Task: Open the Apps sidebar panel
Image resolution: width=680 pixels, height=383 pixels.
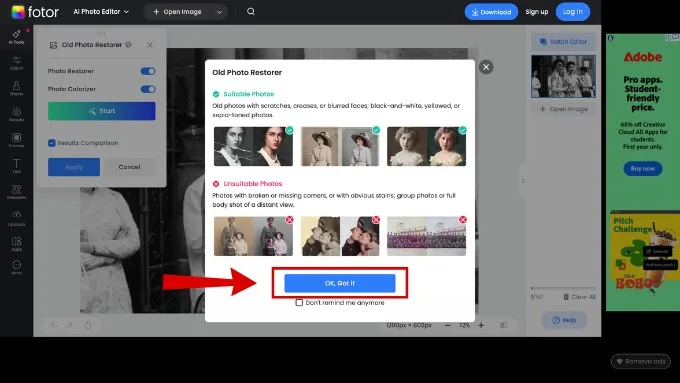Action: click(x=16, y=244)
